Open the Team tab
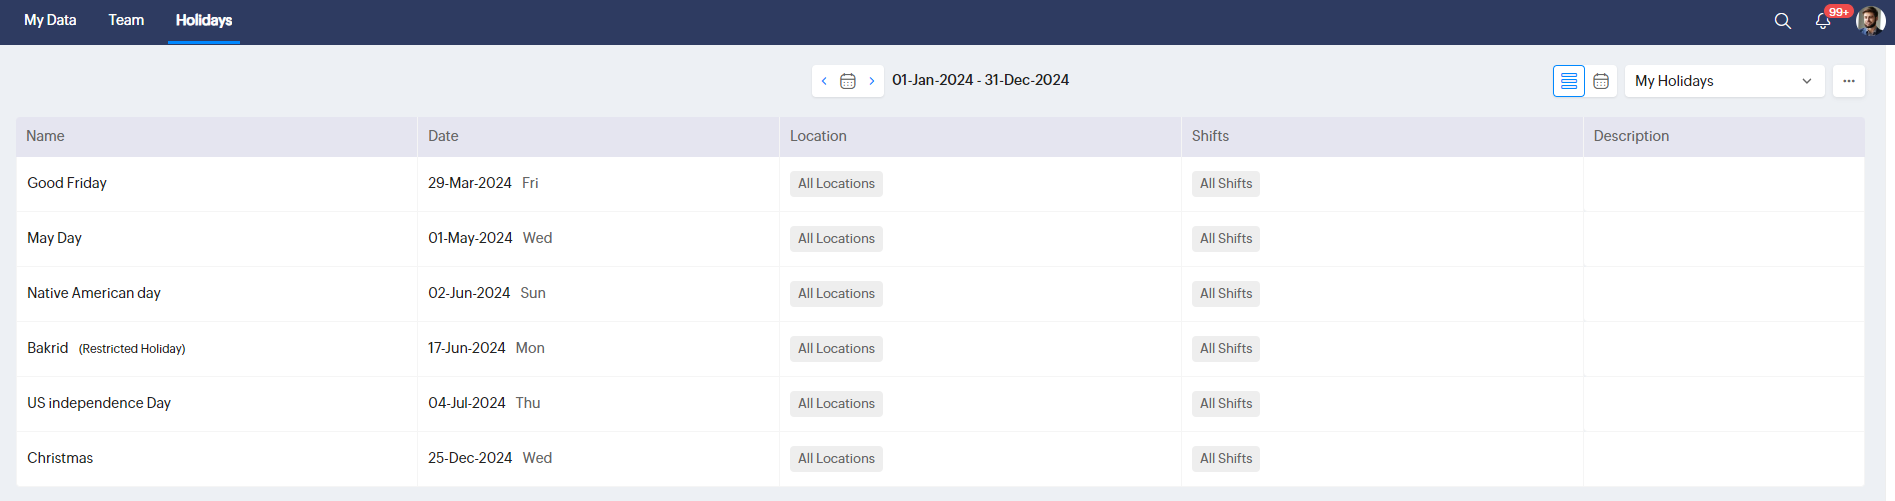Screen dimensions: 1895x501 [126, 20]
